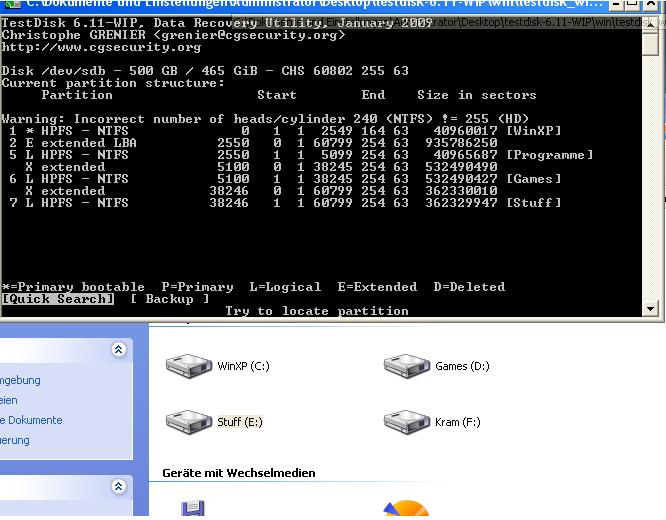The image size is (666, 520).
Task: Click the floppy disk drive icon
Action: 193,509
